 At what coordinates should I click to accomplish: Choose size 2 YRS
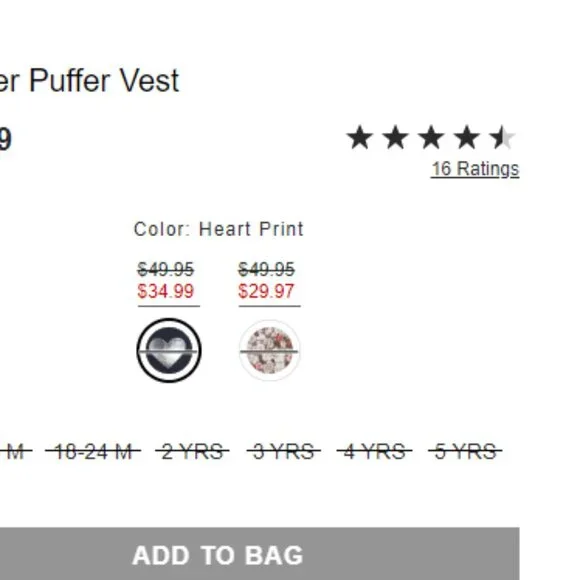(192, 452)
